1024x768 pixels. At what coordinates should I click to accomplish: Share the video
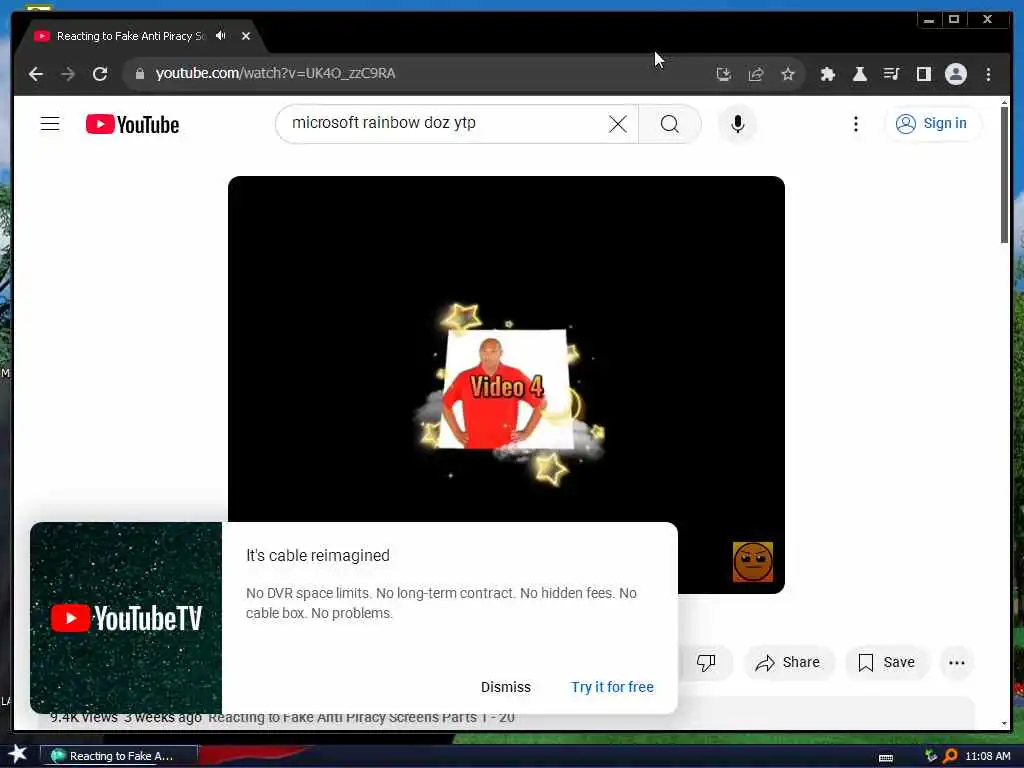pos(788,662)
